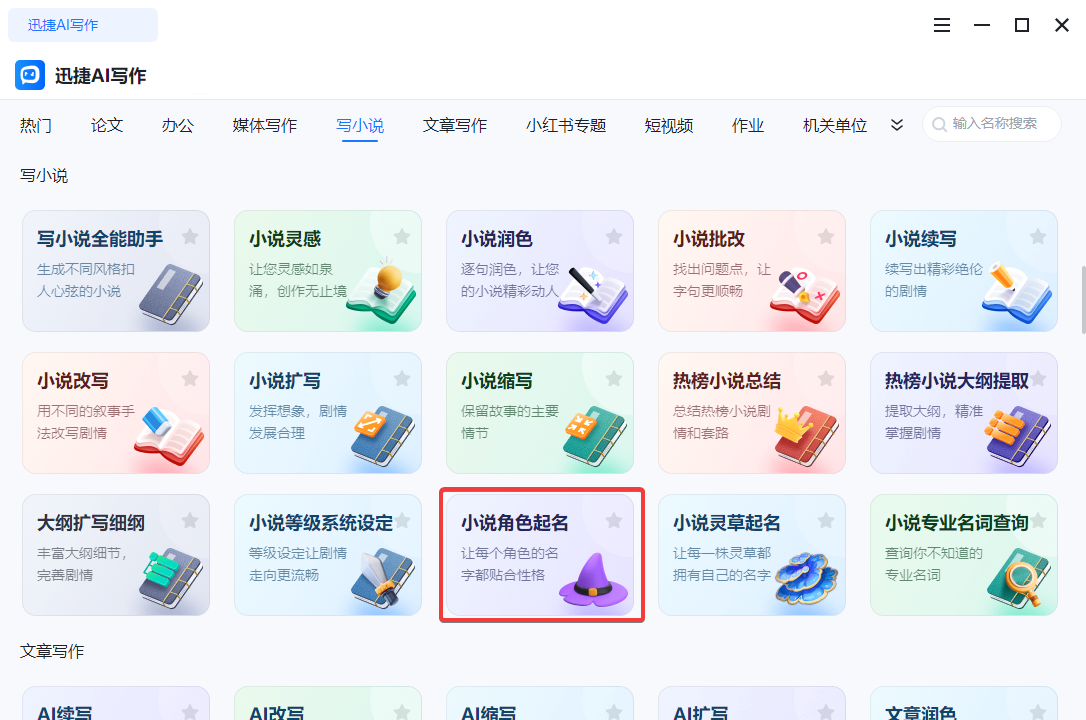
Task: Star the 小说扩写 tool
Action: [402, 379]
